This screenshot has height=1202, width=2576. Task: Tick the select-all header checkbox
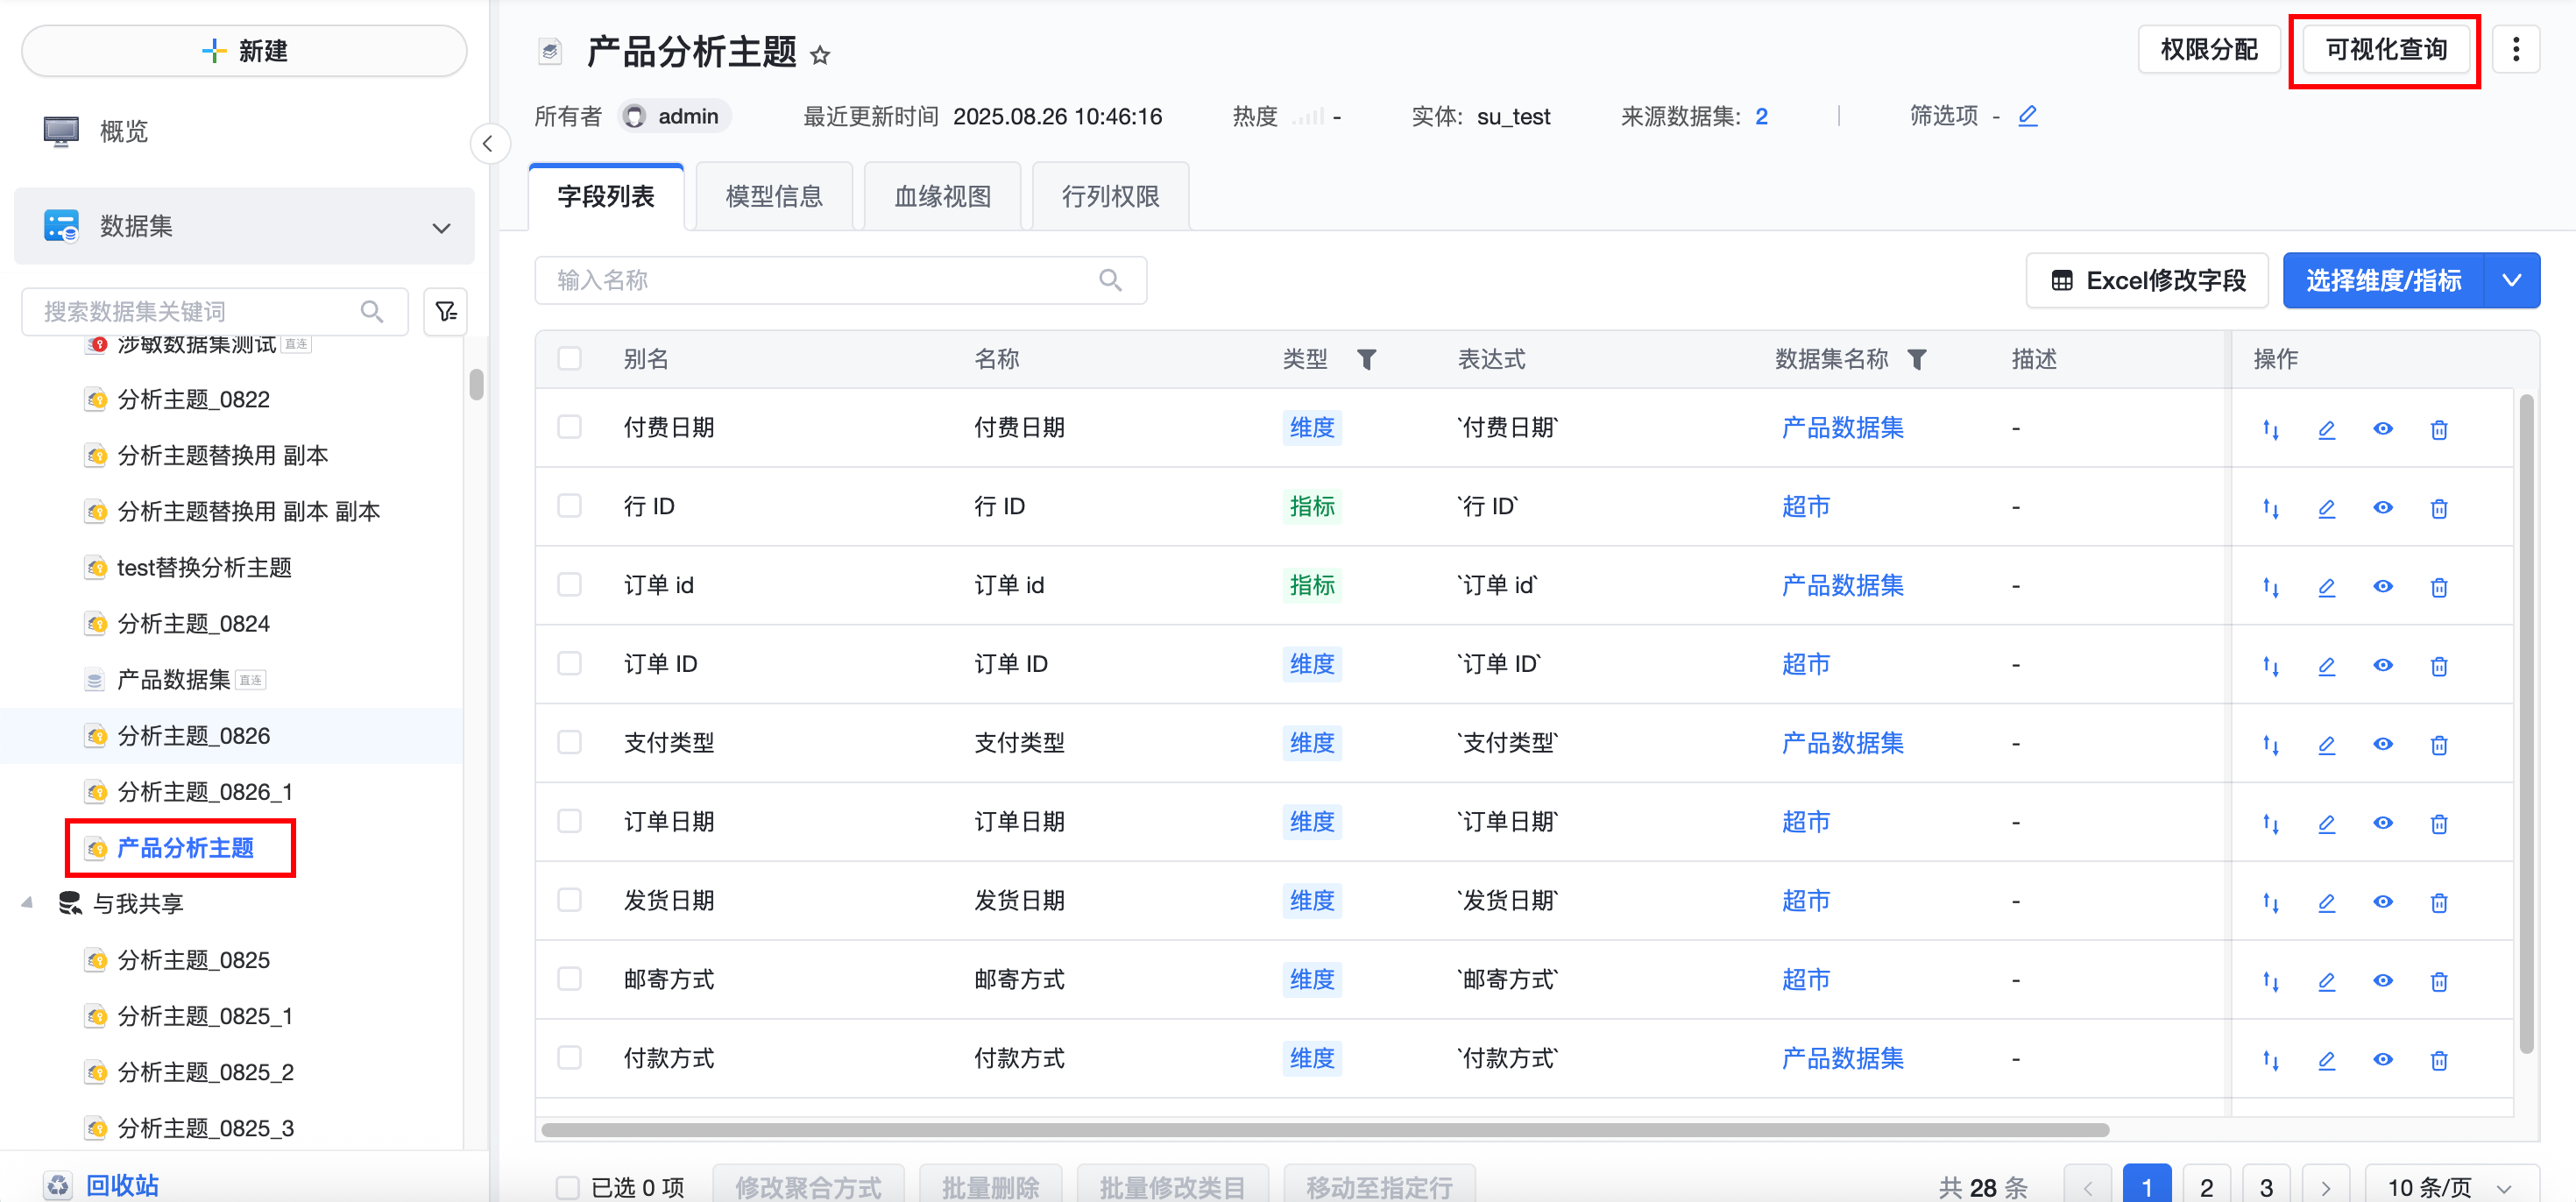tap(570, 359)
